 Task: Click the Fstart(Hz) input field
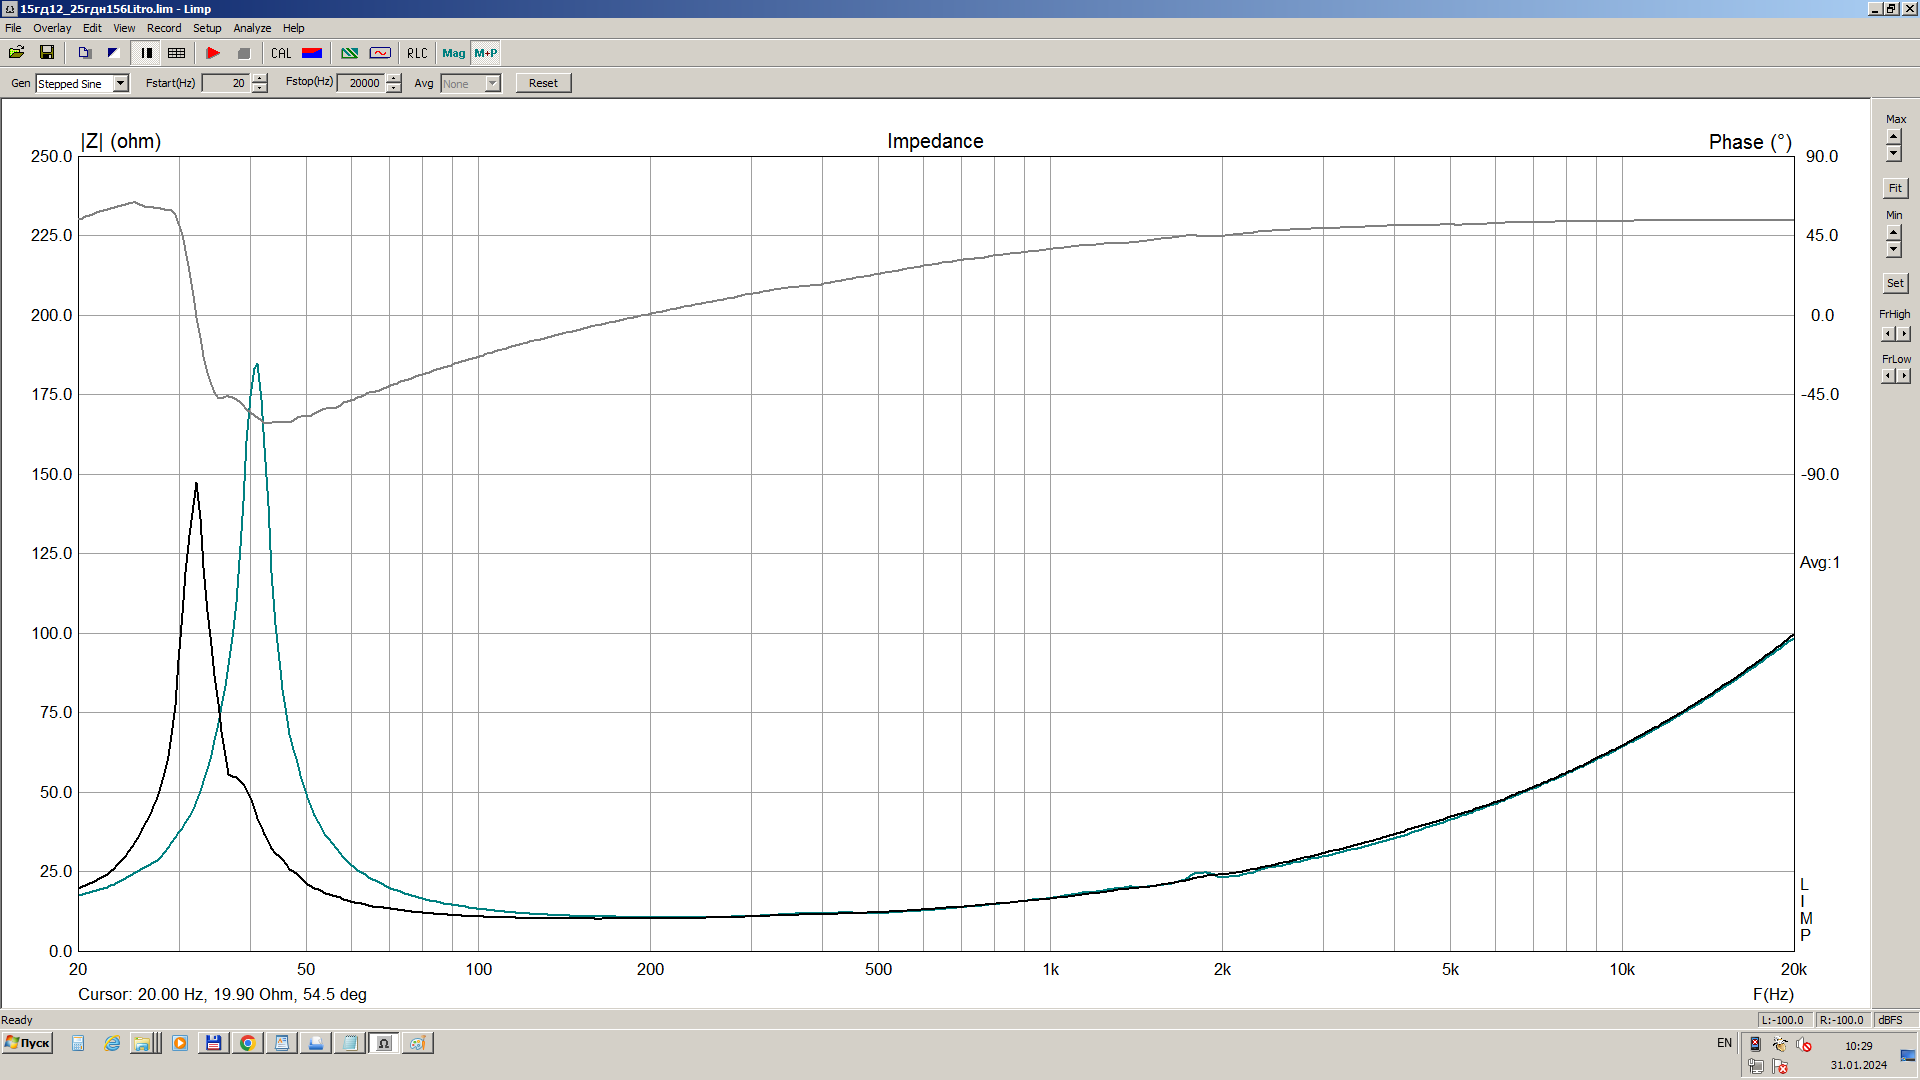click(225, 83)
